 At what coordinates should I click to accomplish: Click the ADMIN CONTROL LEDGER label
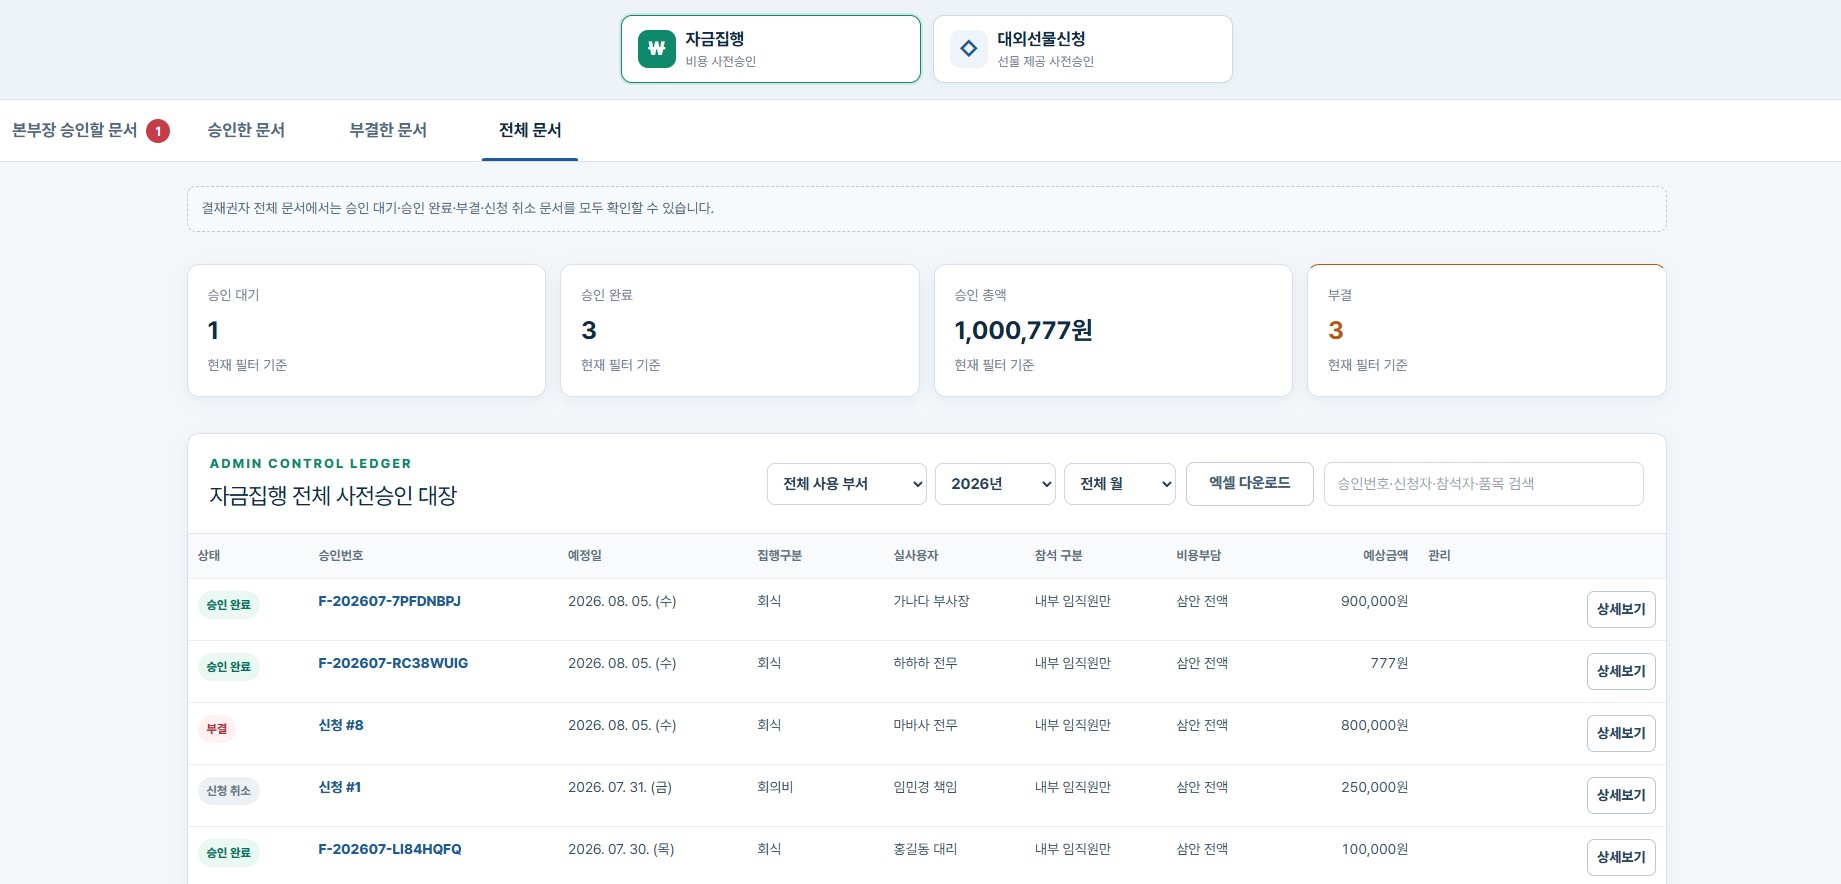(311, 463)
